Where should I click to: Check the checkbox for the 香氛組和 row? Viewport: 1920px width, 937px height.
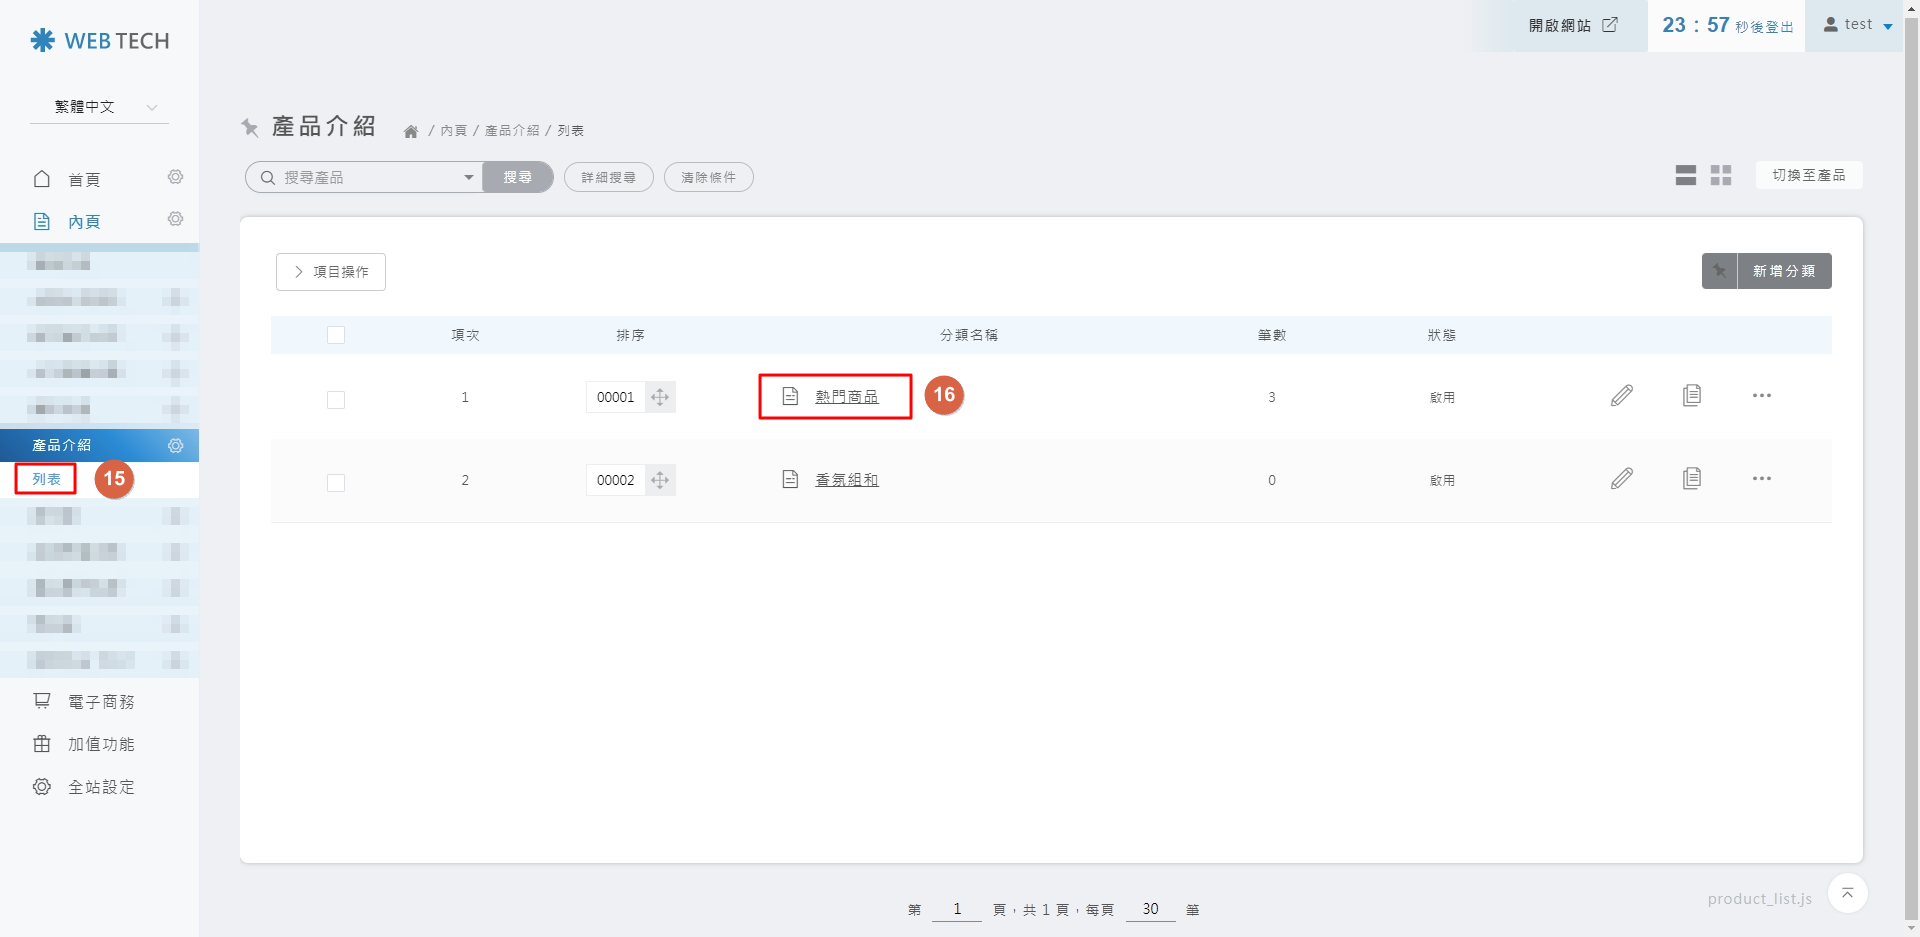pos(336,483)
